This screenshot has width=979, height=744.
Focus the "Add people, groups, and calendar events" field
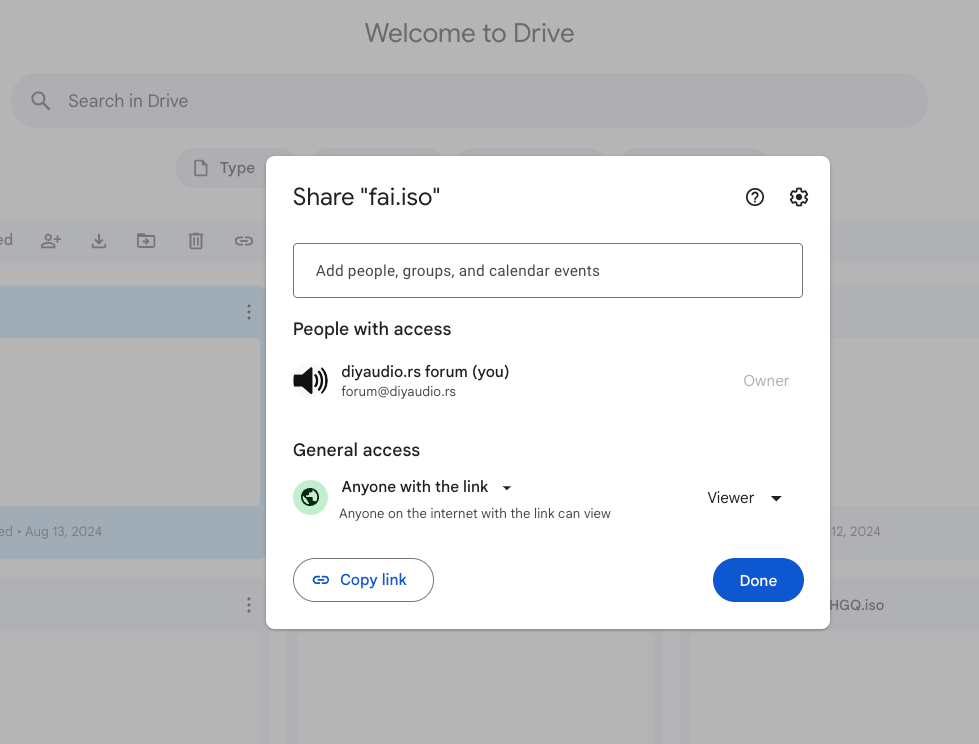548,270
